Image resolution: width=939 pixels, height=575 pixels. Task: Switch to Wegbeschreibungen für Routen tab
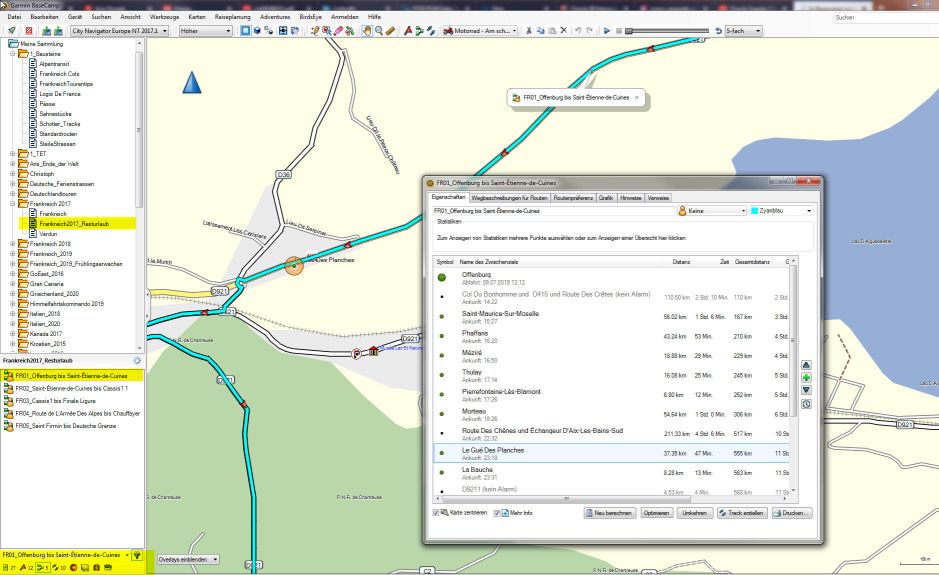[509, 198]
